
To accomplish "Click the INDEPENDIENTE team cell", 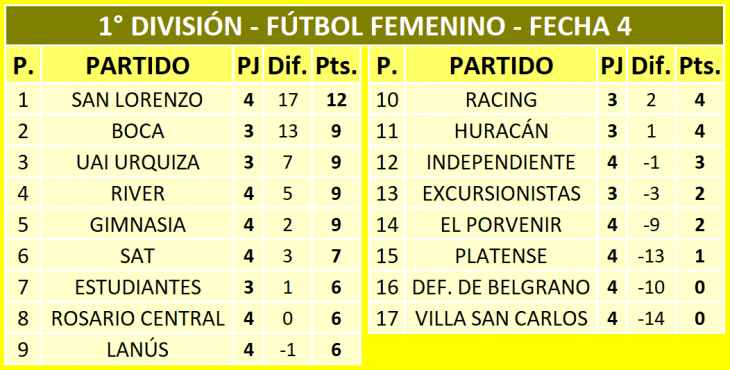I will click(501, 162).
